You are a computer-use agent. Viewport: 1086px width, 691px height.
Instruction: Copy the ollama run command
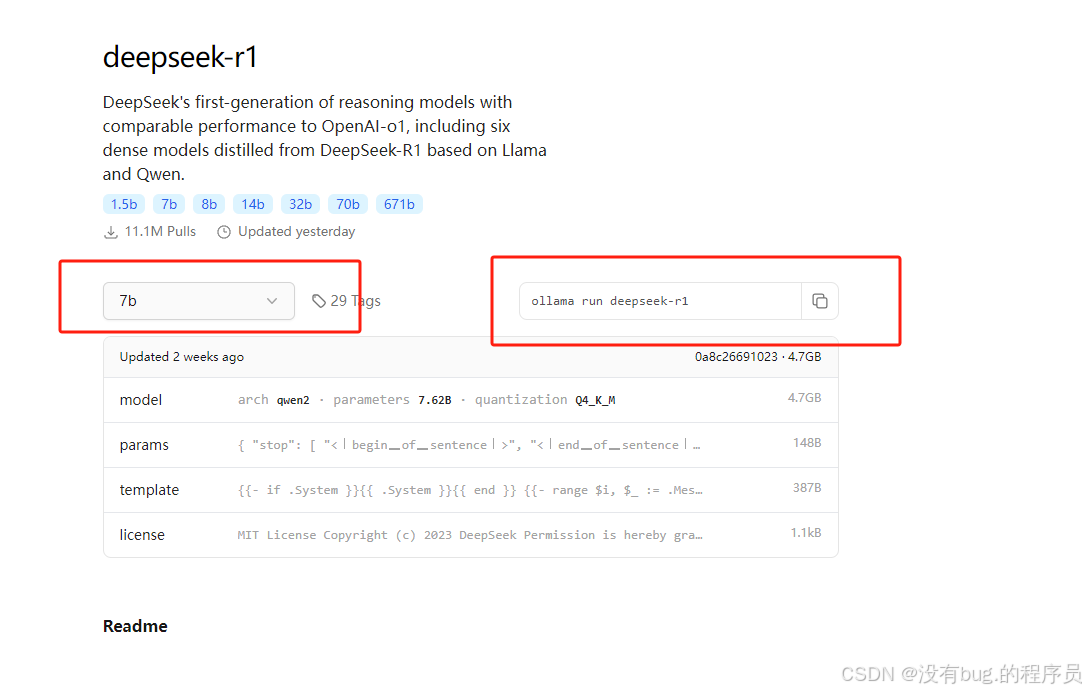819,301
